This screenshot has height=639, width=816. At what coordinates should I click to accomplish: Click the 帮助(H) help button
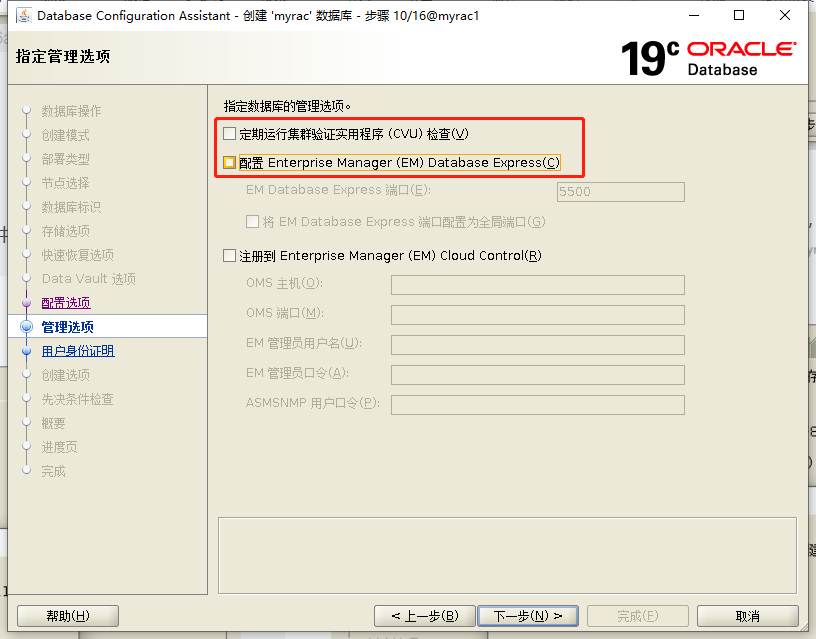pos(68,616)
